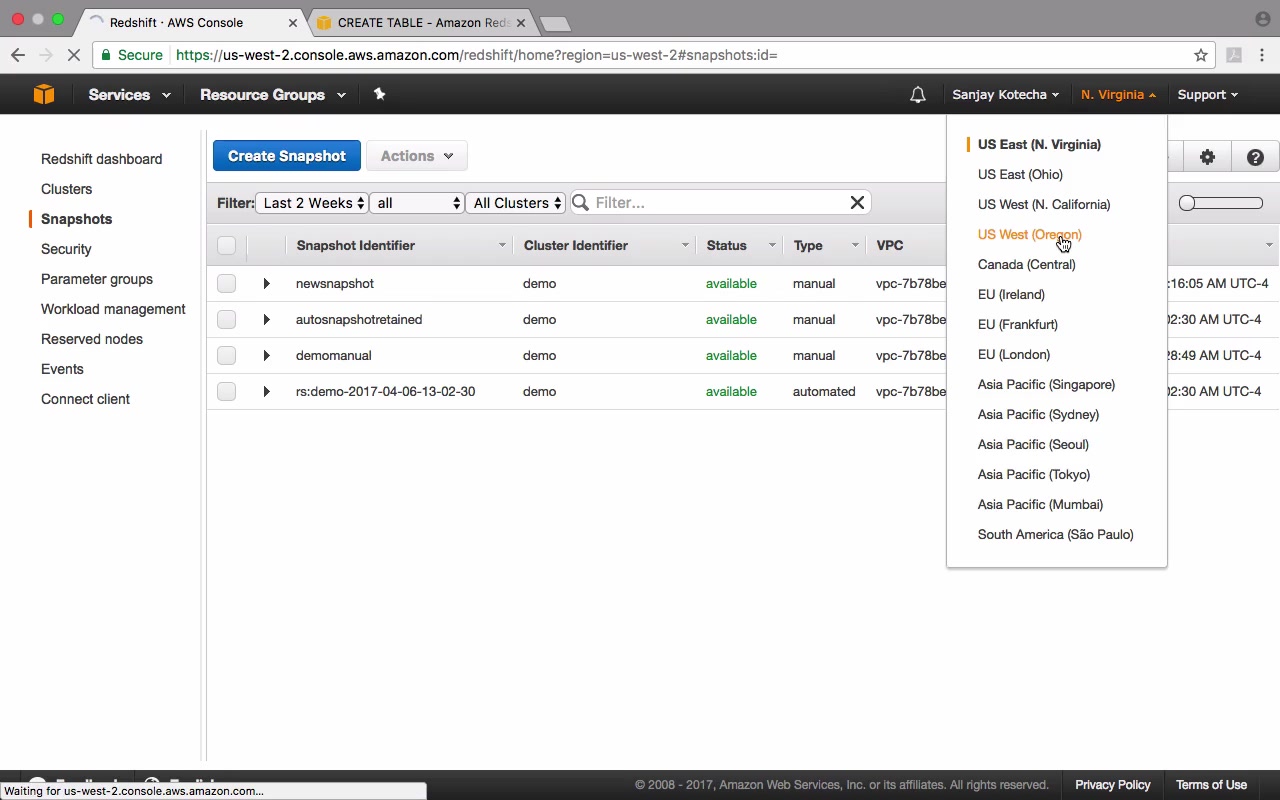Open table settings gear icon

click(1207, 157)
